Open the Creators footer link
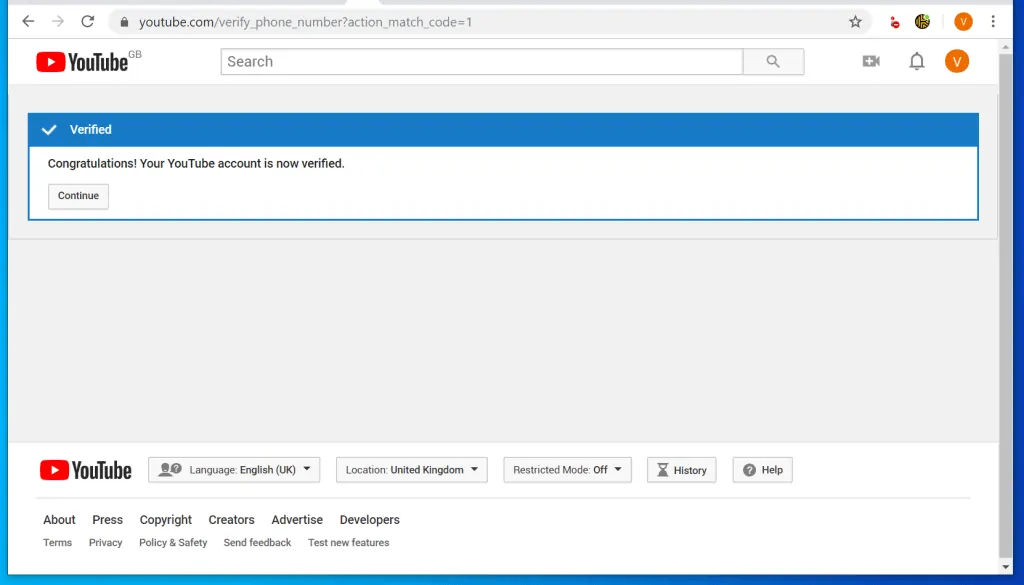 pyautogui.click(x=231, y=519)
